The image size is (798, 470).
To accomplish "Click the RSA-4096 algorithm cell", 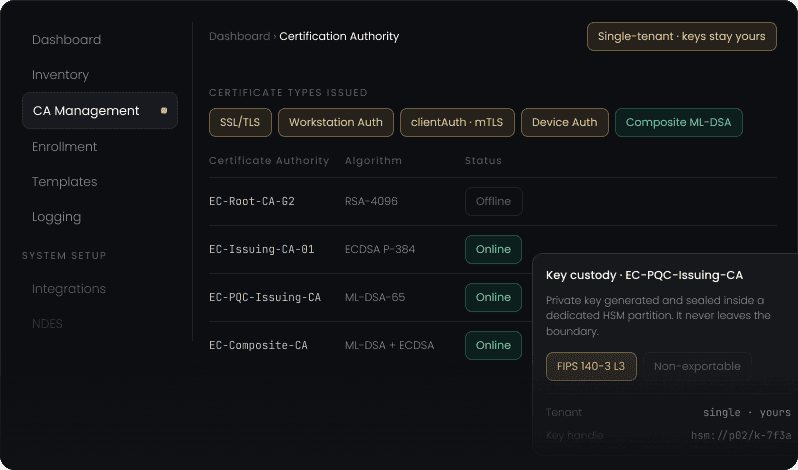I will (372, 201).
